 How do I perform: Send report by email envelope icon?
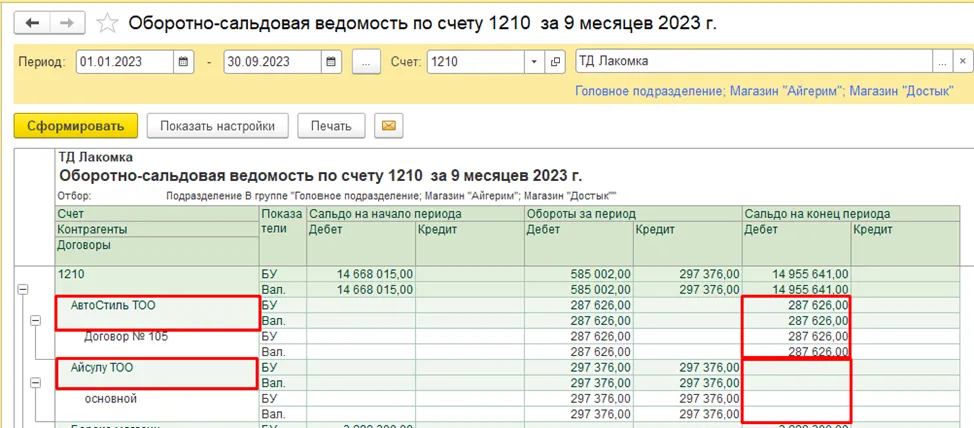(x=389, y=125)
